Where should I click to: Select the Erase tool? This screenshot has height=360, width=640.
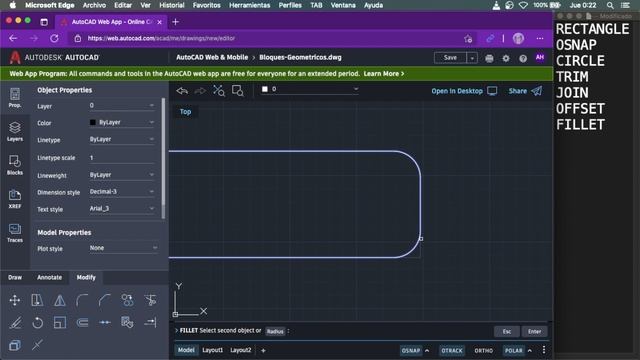pyautogui.click(x=15, y=323)
